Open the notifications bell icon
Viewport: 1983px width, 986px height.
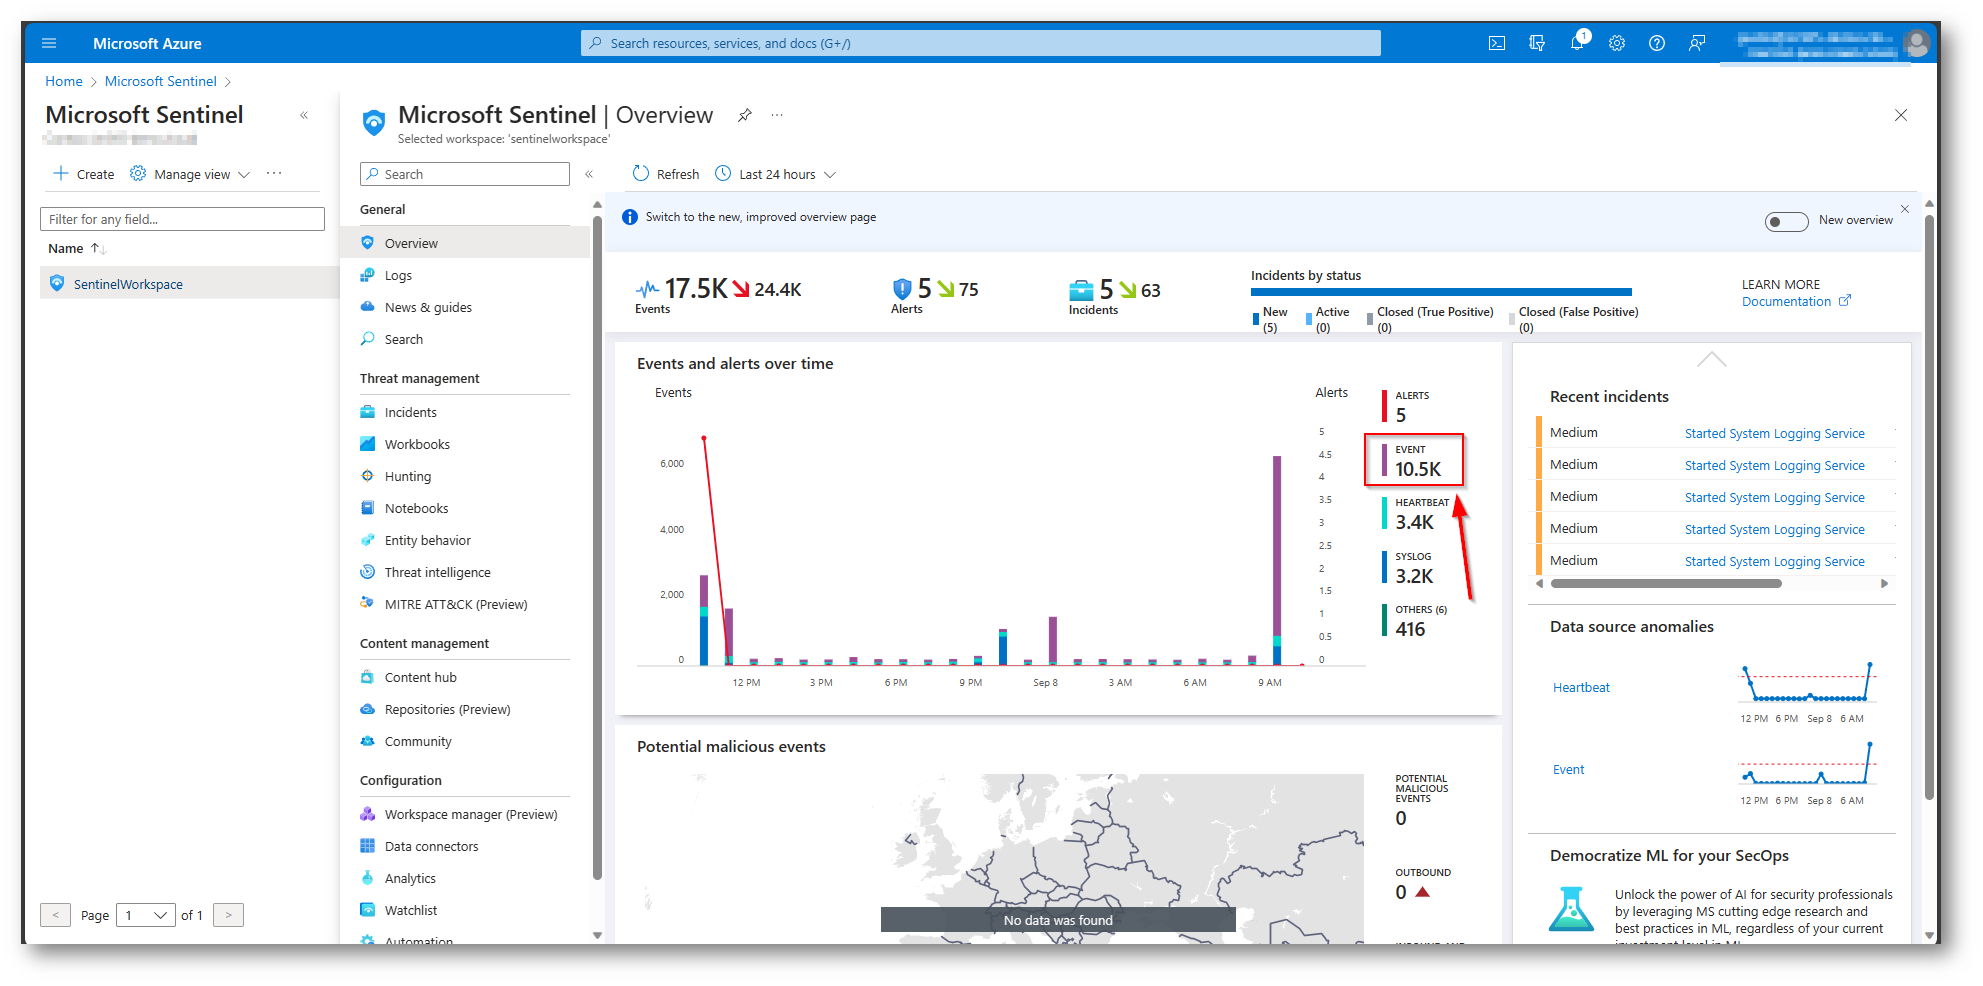1577,43
